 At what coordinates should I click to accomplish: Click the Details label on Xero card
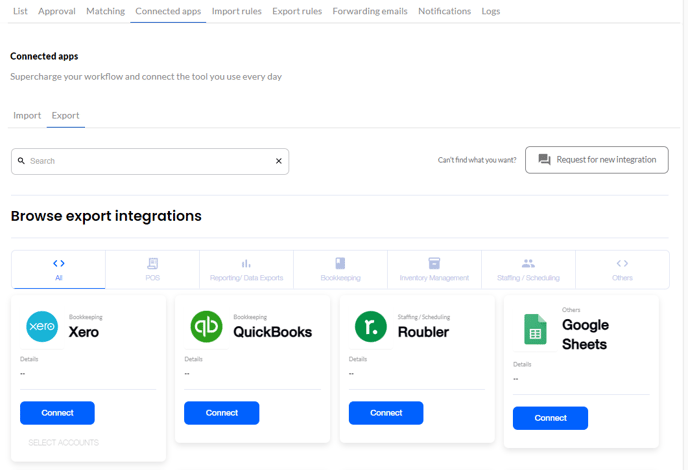29,359
